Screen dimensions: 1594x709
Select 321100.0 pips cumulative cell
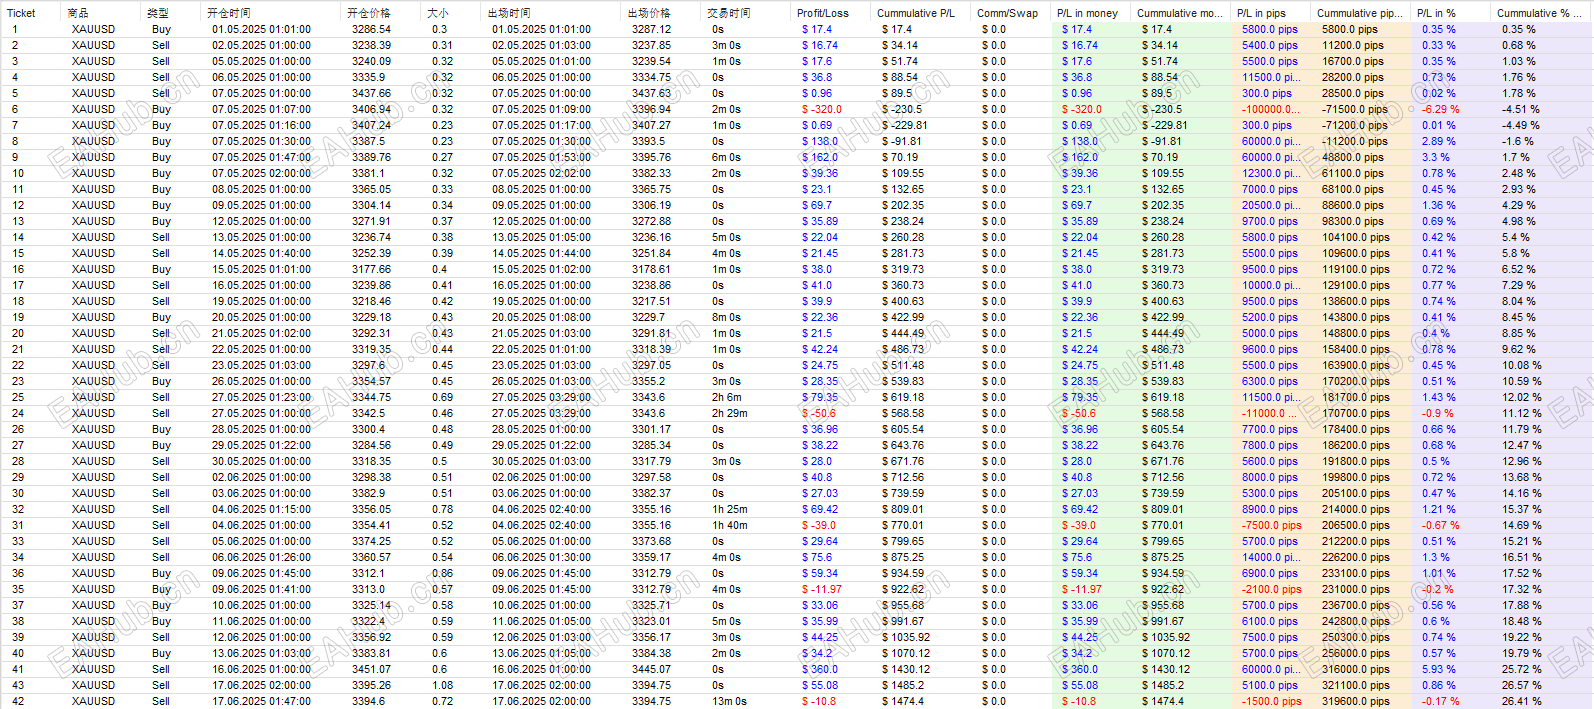point(1356,685)
